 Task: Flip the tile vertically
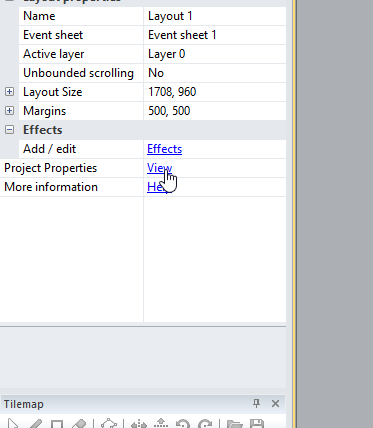161,424
